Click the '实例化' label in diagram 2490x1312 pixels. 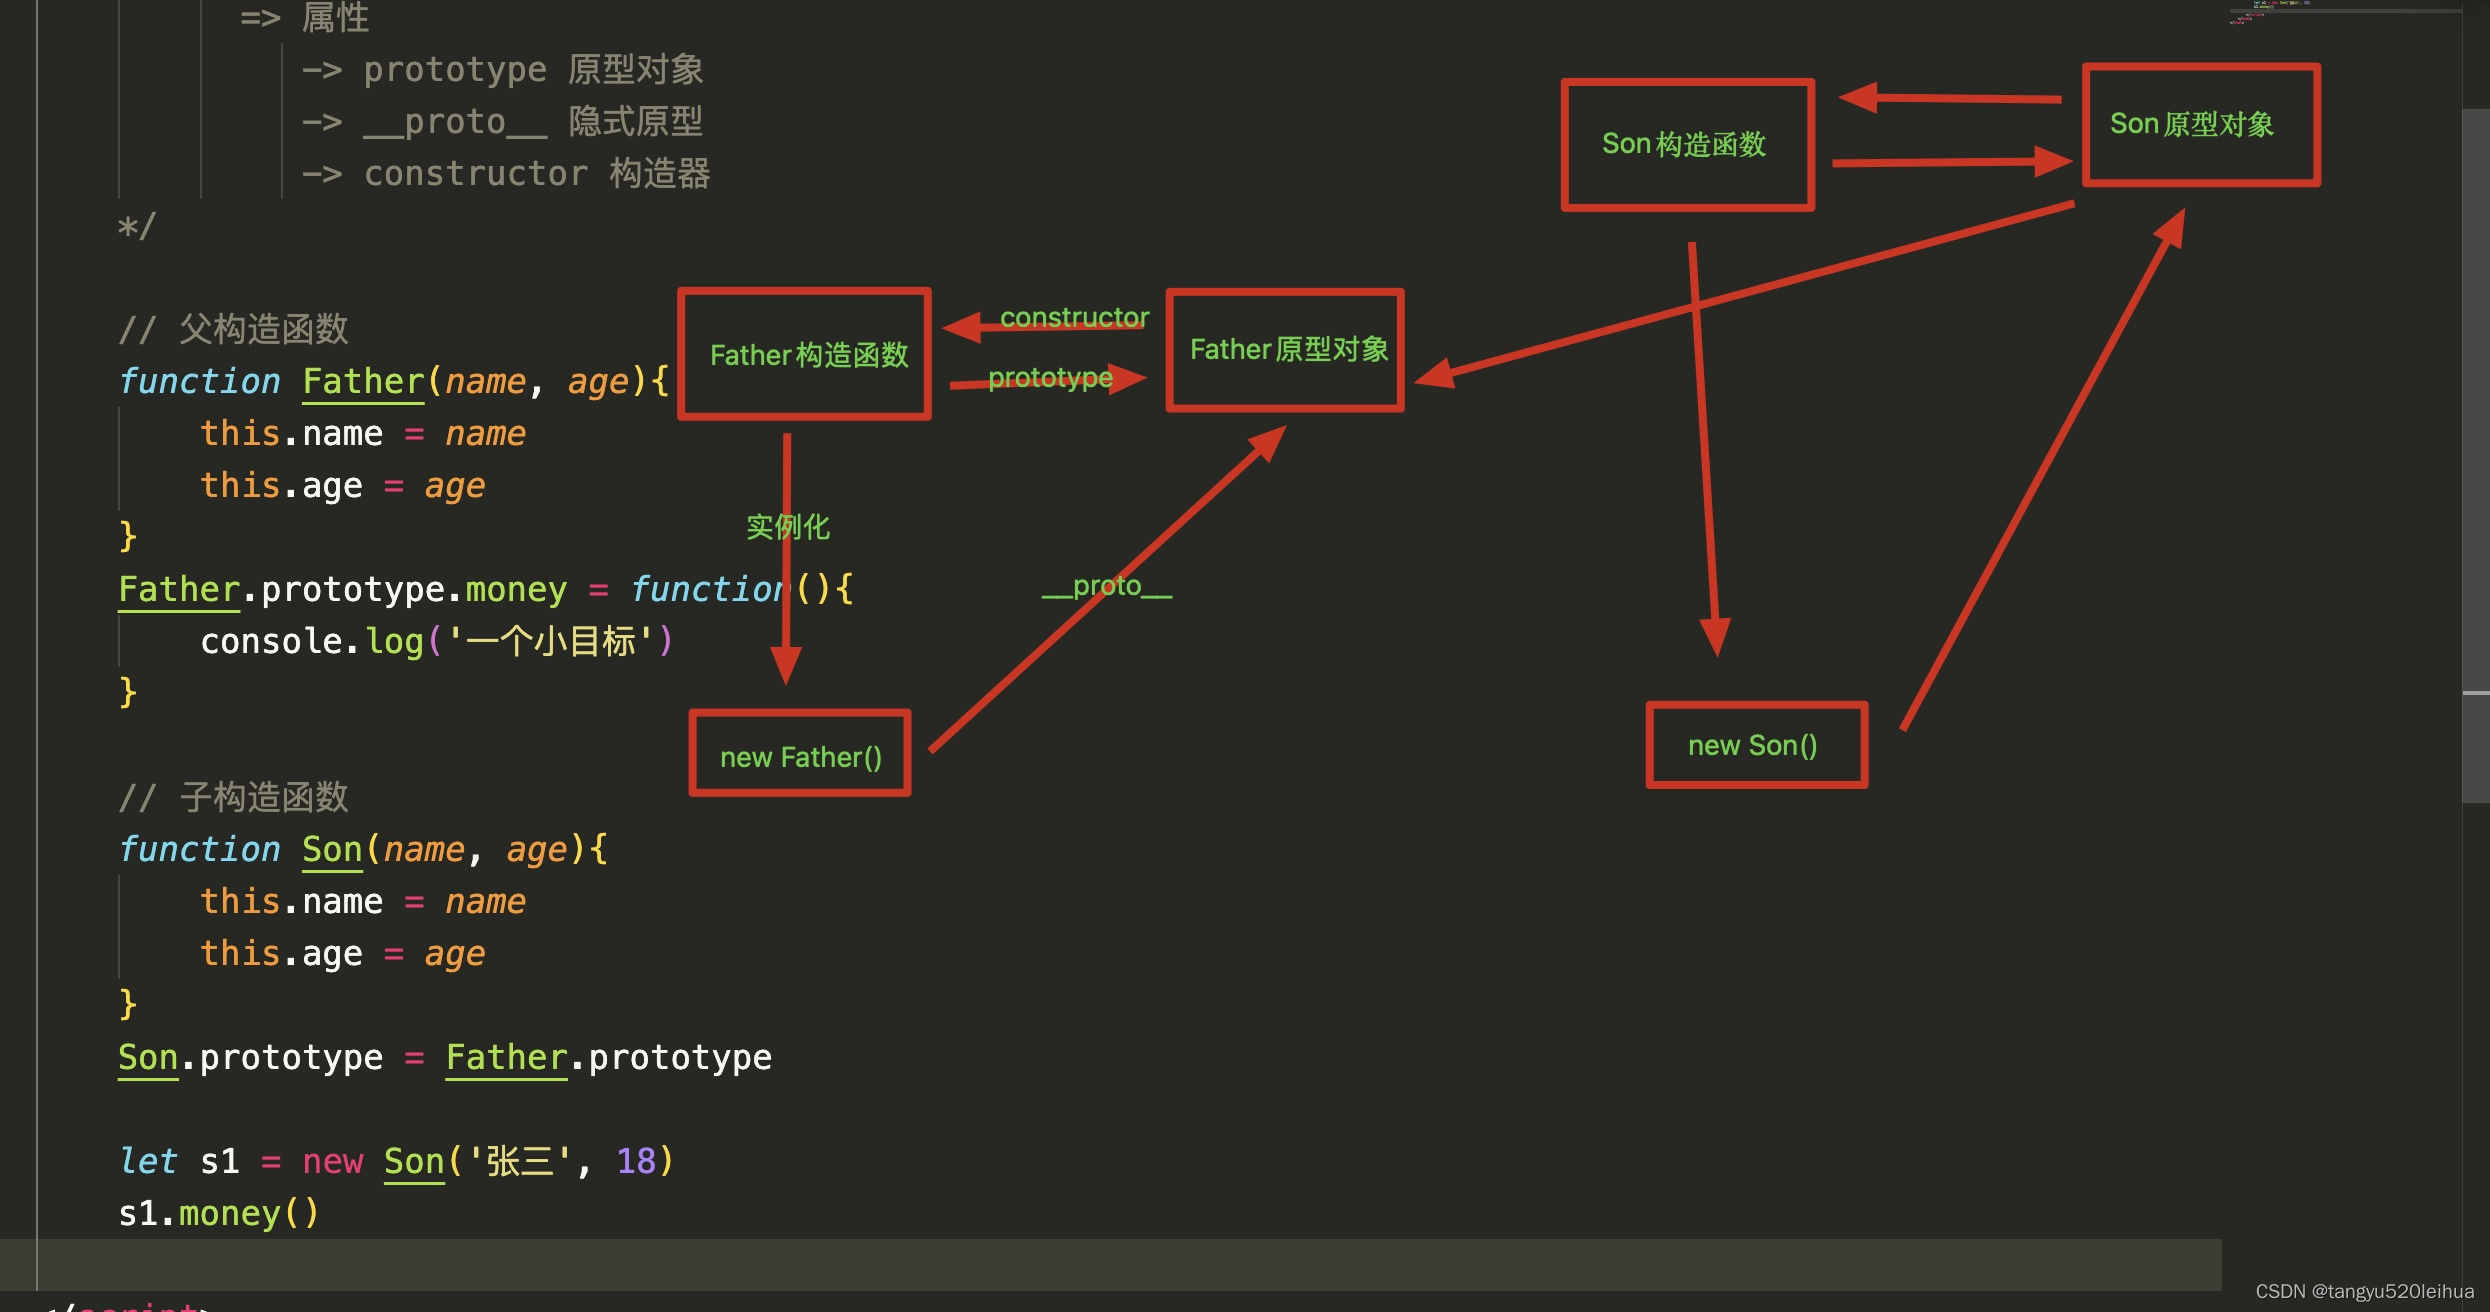pyautogui.click(x=788, y=527)
